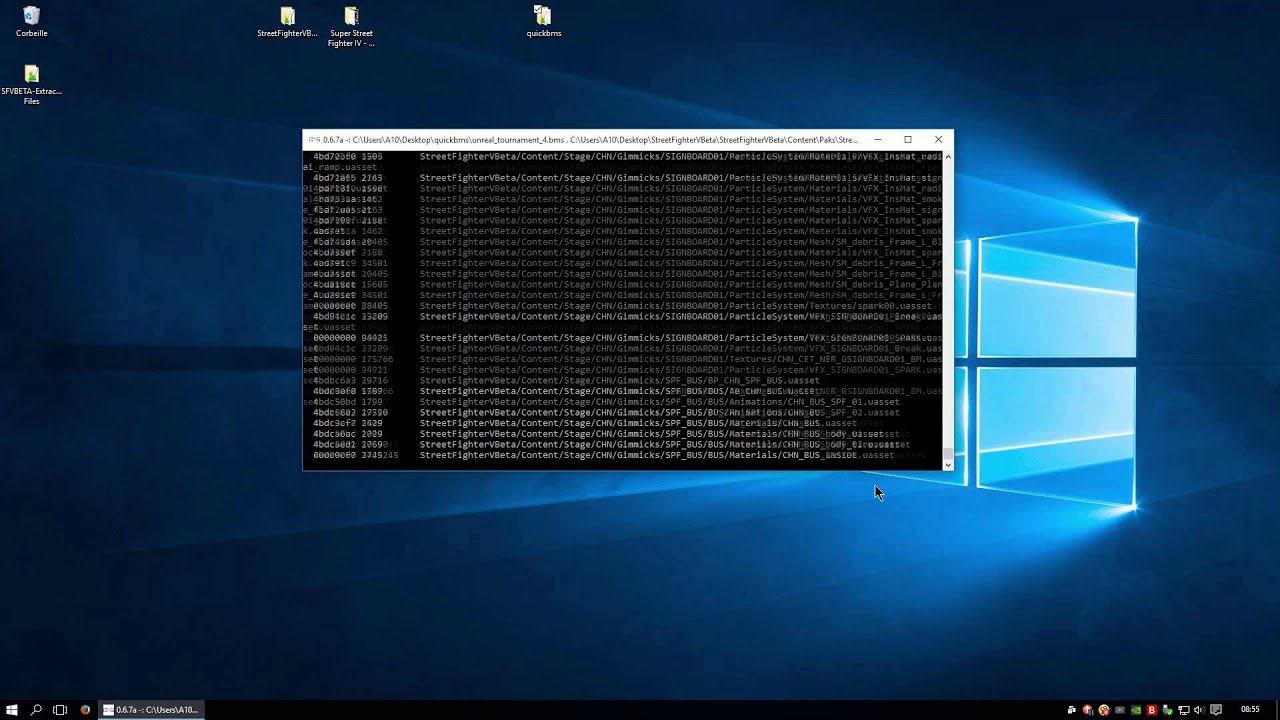Viewport: 1280px width, 720px height.
Task: Open the network status tray icon
Action: pos(1183,710)
